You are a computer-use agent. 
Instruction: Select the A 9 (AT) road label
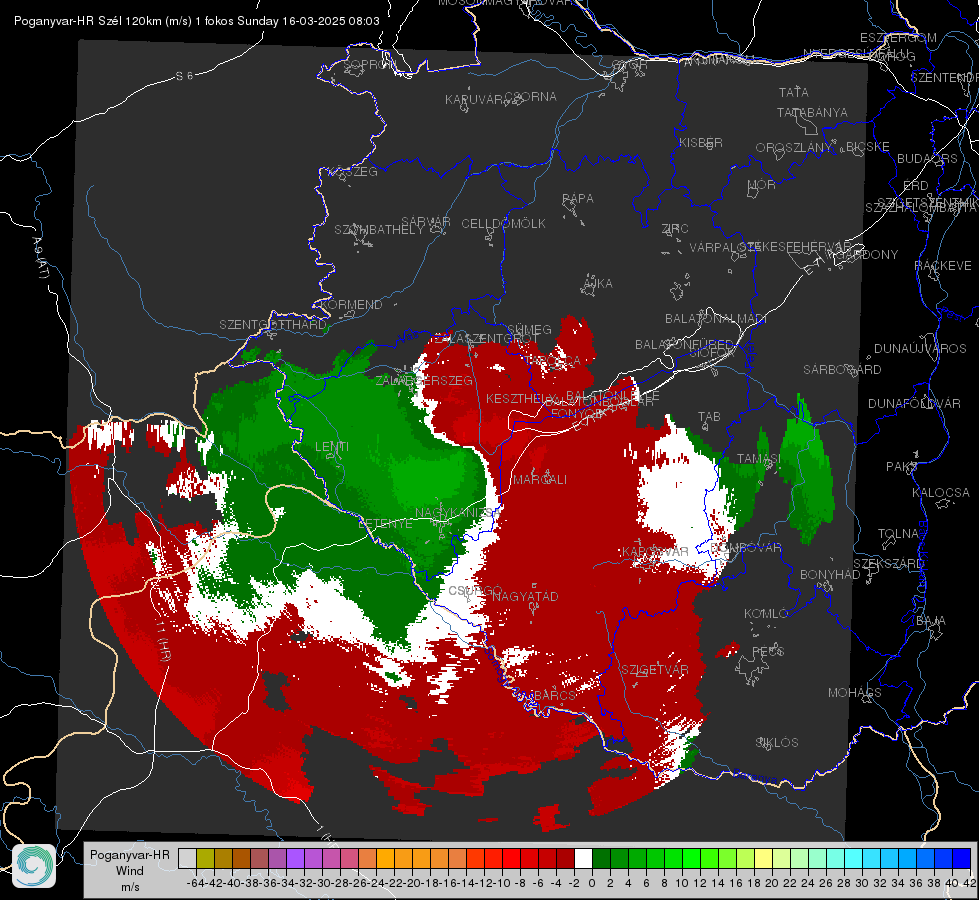pyautogui.click(x=41, y=258)
